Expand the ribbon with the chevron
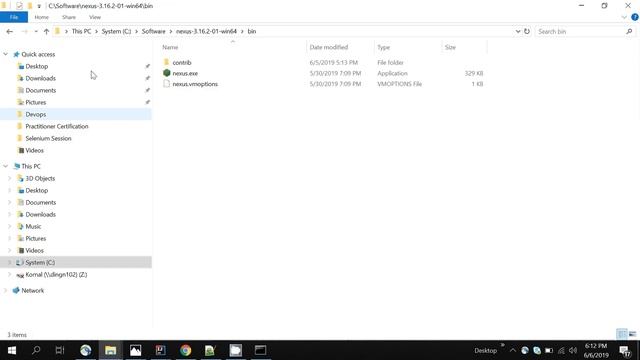 tap(624, 17)
